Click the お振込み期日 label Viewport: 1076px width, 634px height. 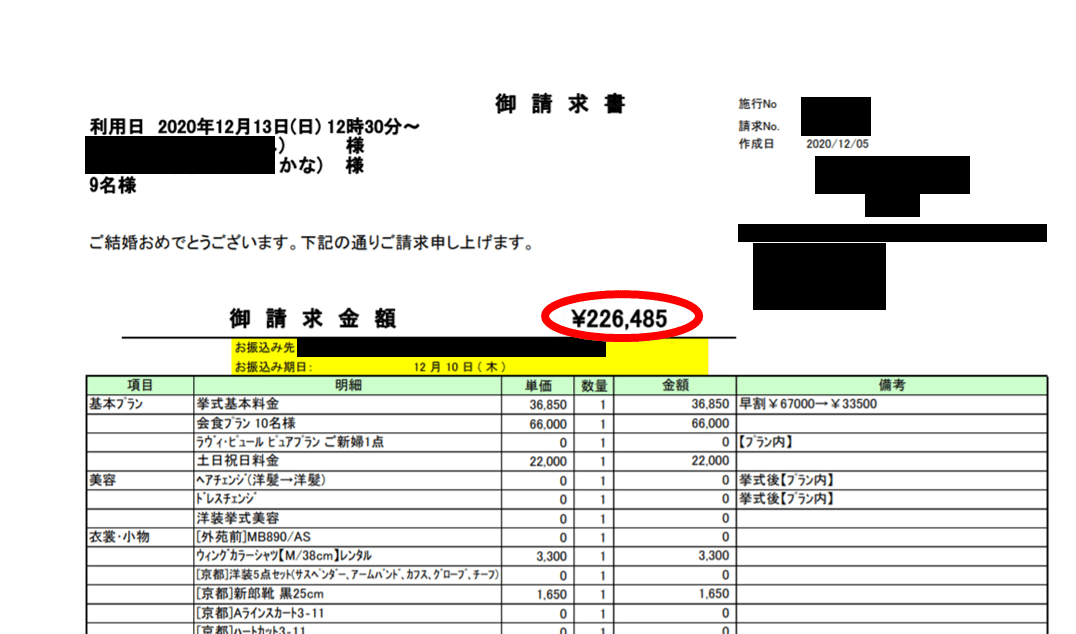pos(273,367)
